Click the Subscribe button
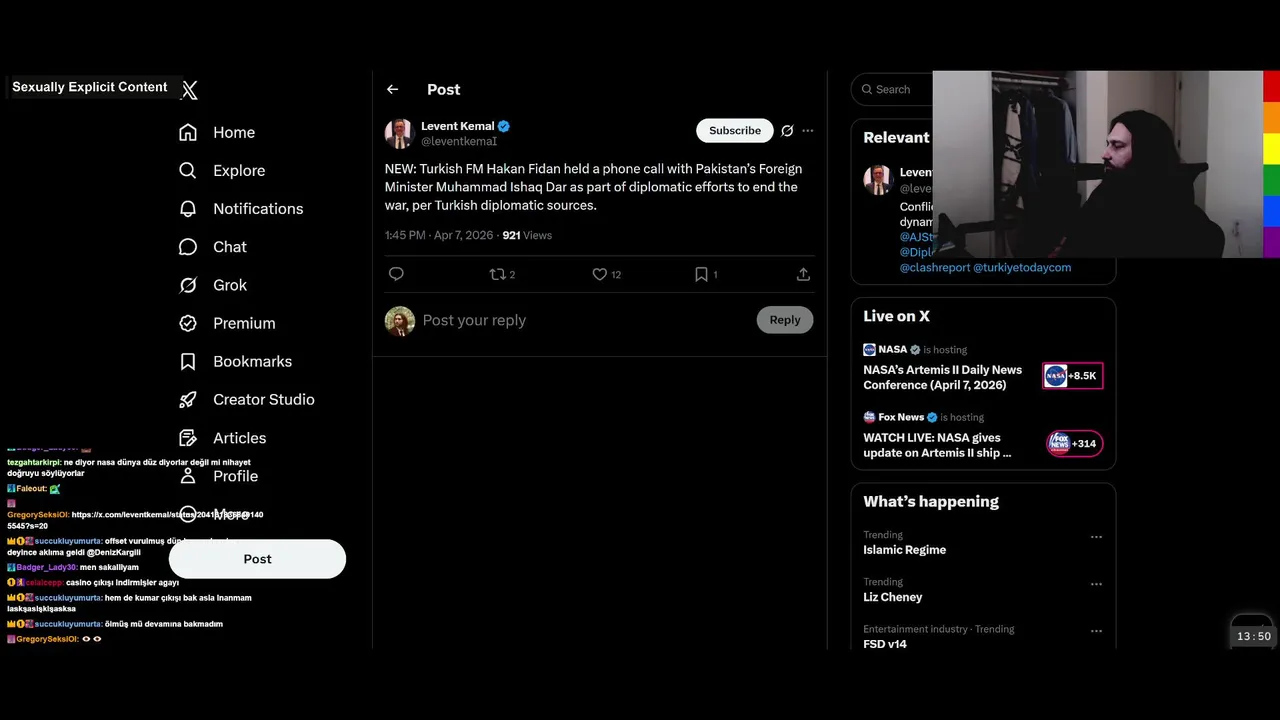Viewport: 1280px width, 720px height. [x=735, y=130]
